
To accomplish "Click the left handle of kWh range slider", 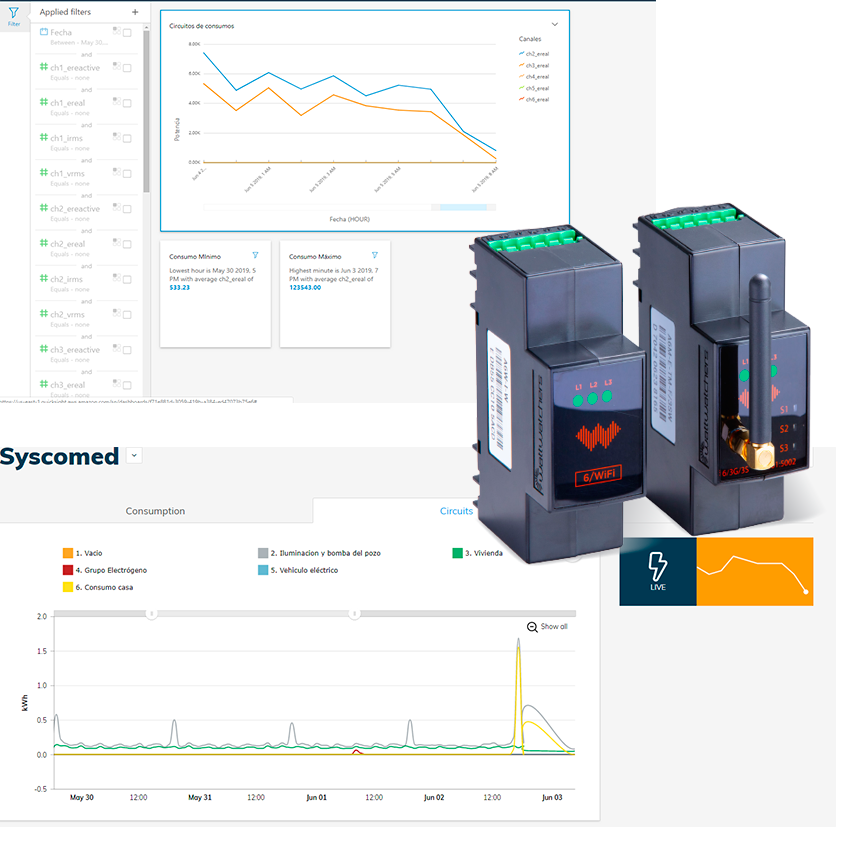I will point(152,614).
